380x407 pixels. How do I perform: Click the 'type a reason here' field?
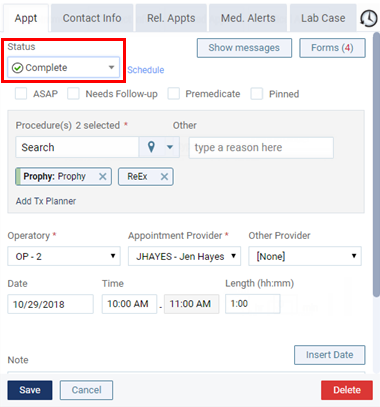click(261, 147)
